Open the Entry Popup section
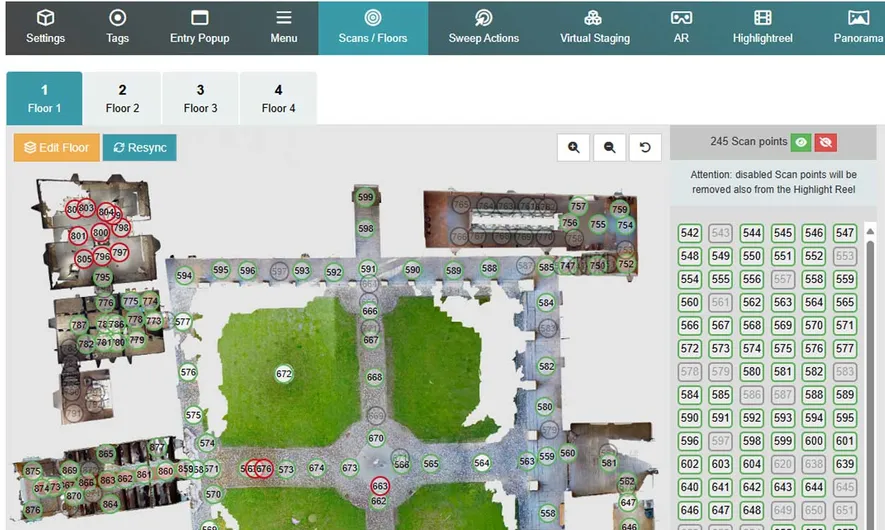The width and height of the screenshot is (885, 530). click(x=199, y=18)
